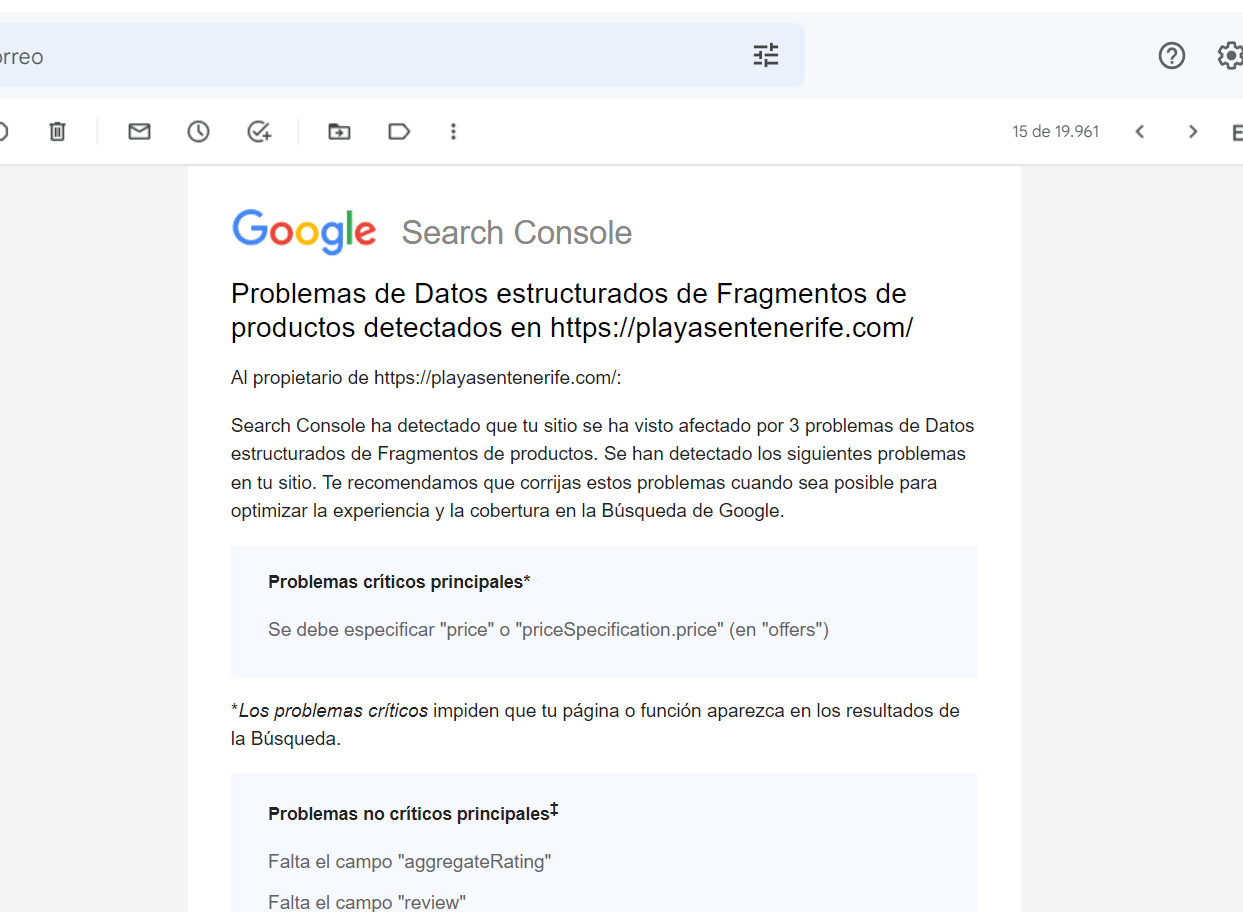The image size is (1243, 914).
Task: Select 'Problemas no críticos principales' heading
Action: point(413,813)
